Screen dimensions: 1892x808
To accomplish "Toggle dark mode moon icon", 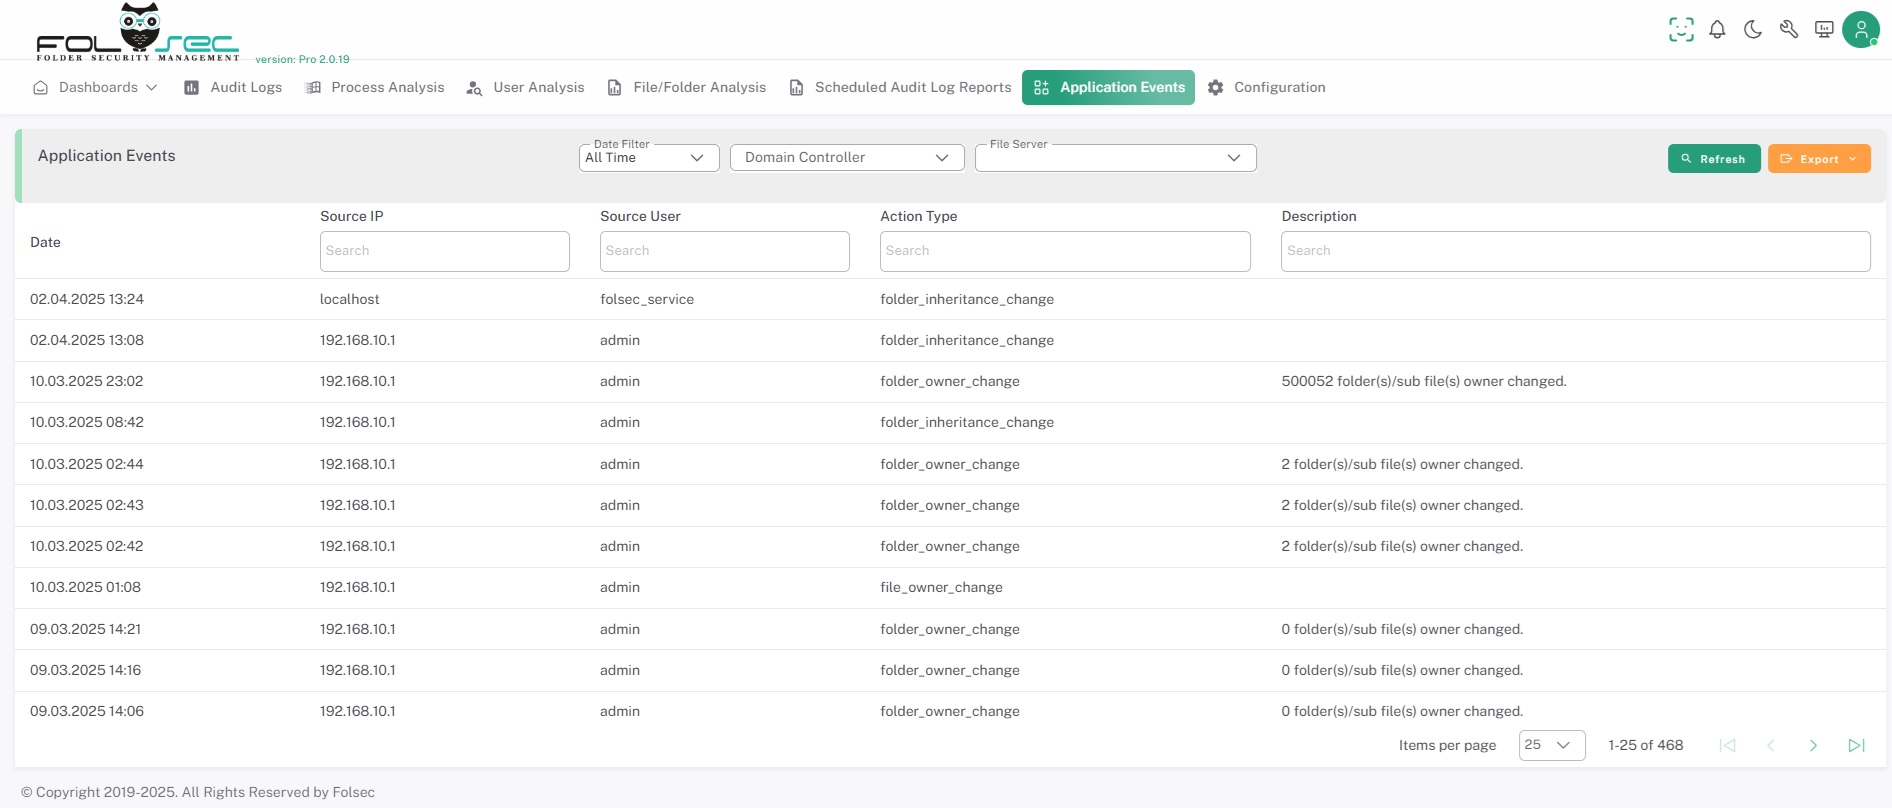I will point(1753,30).
